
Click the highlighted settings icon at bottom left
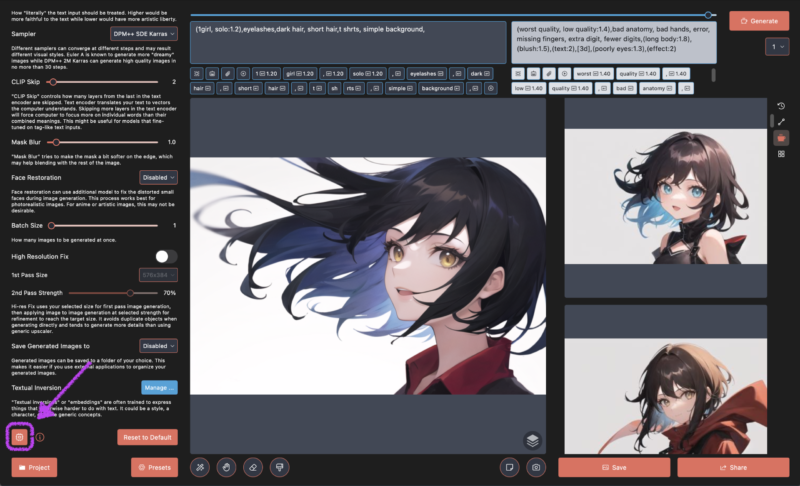19,437
